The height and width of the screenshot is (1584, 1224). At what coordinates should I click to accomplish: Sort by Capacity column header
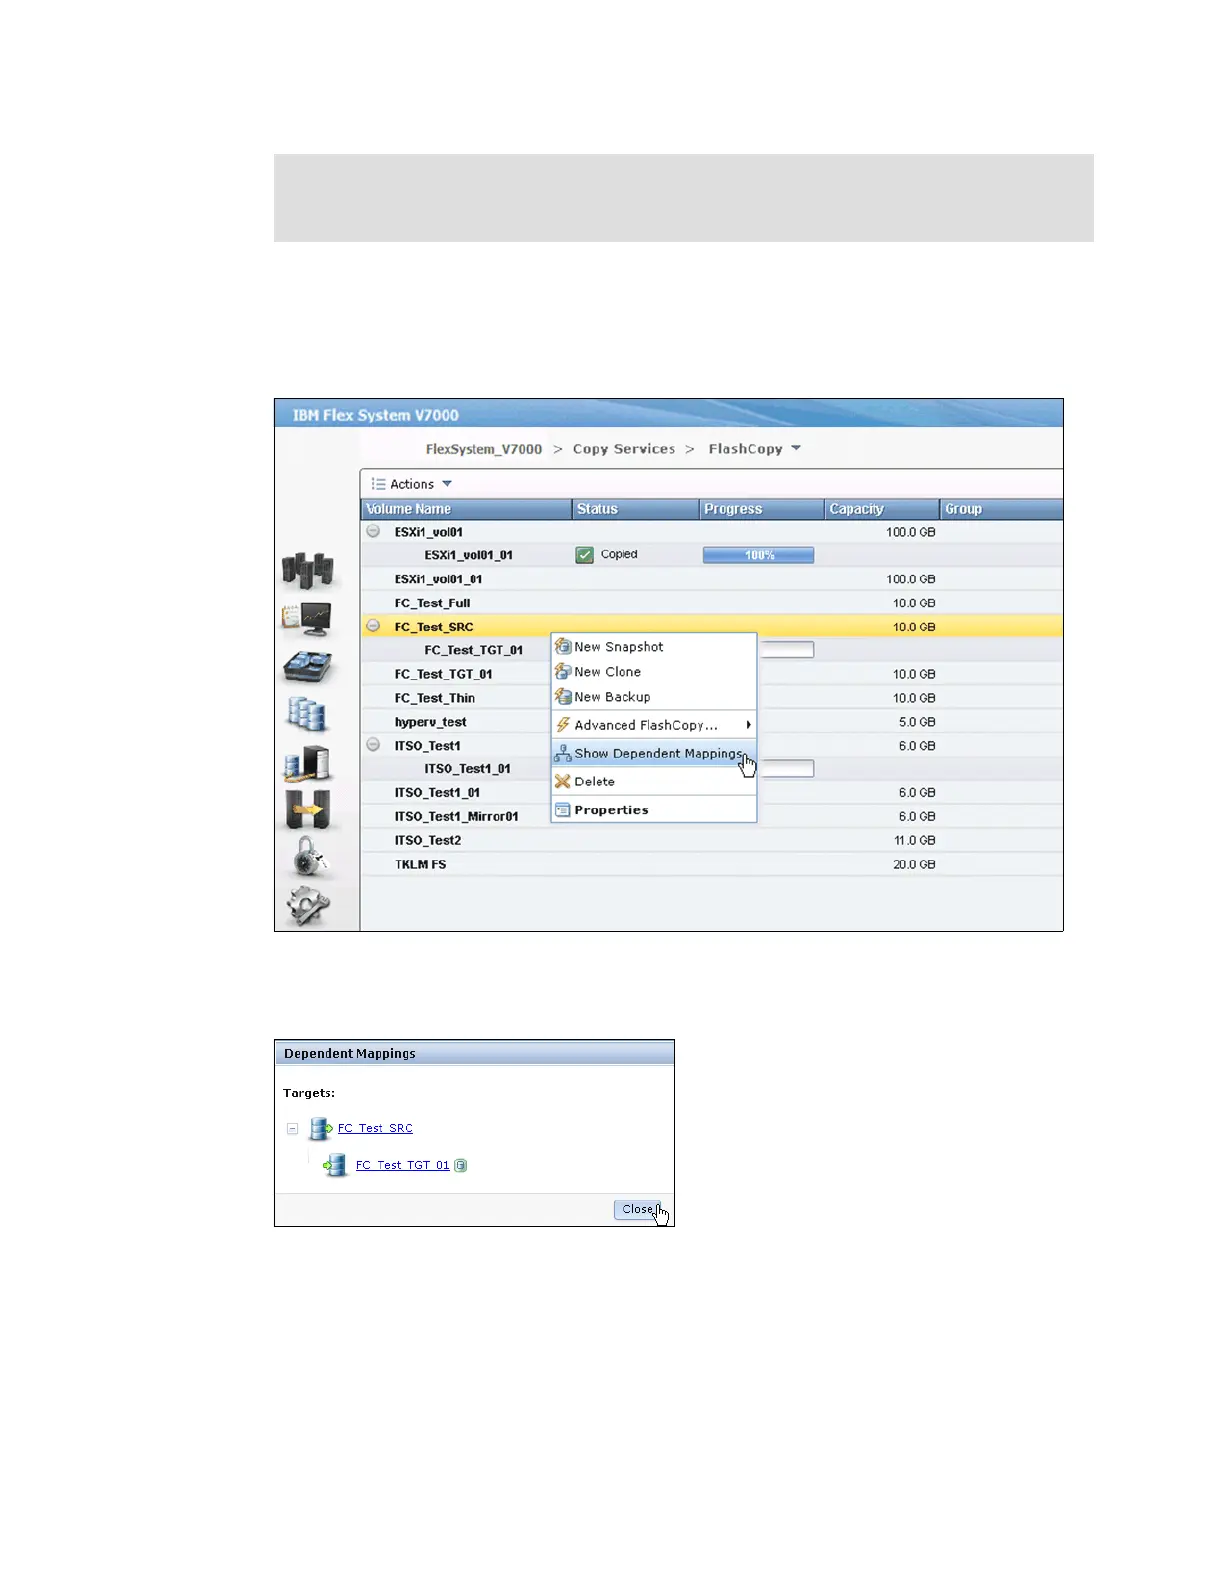pyautogui.click(x=882, y=509)
